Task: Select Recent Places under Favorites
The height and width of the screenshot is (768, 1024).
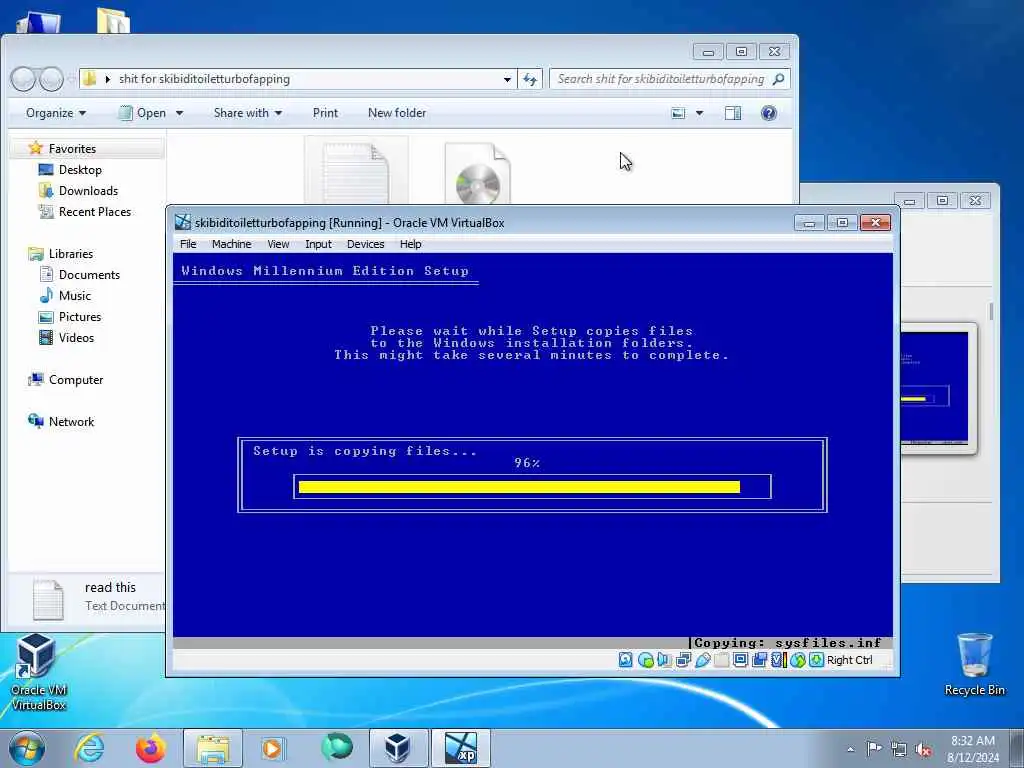Action: click(x=94, y=212)
